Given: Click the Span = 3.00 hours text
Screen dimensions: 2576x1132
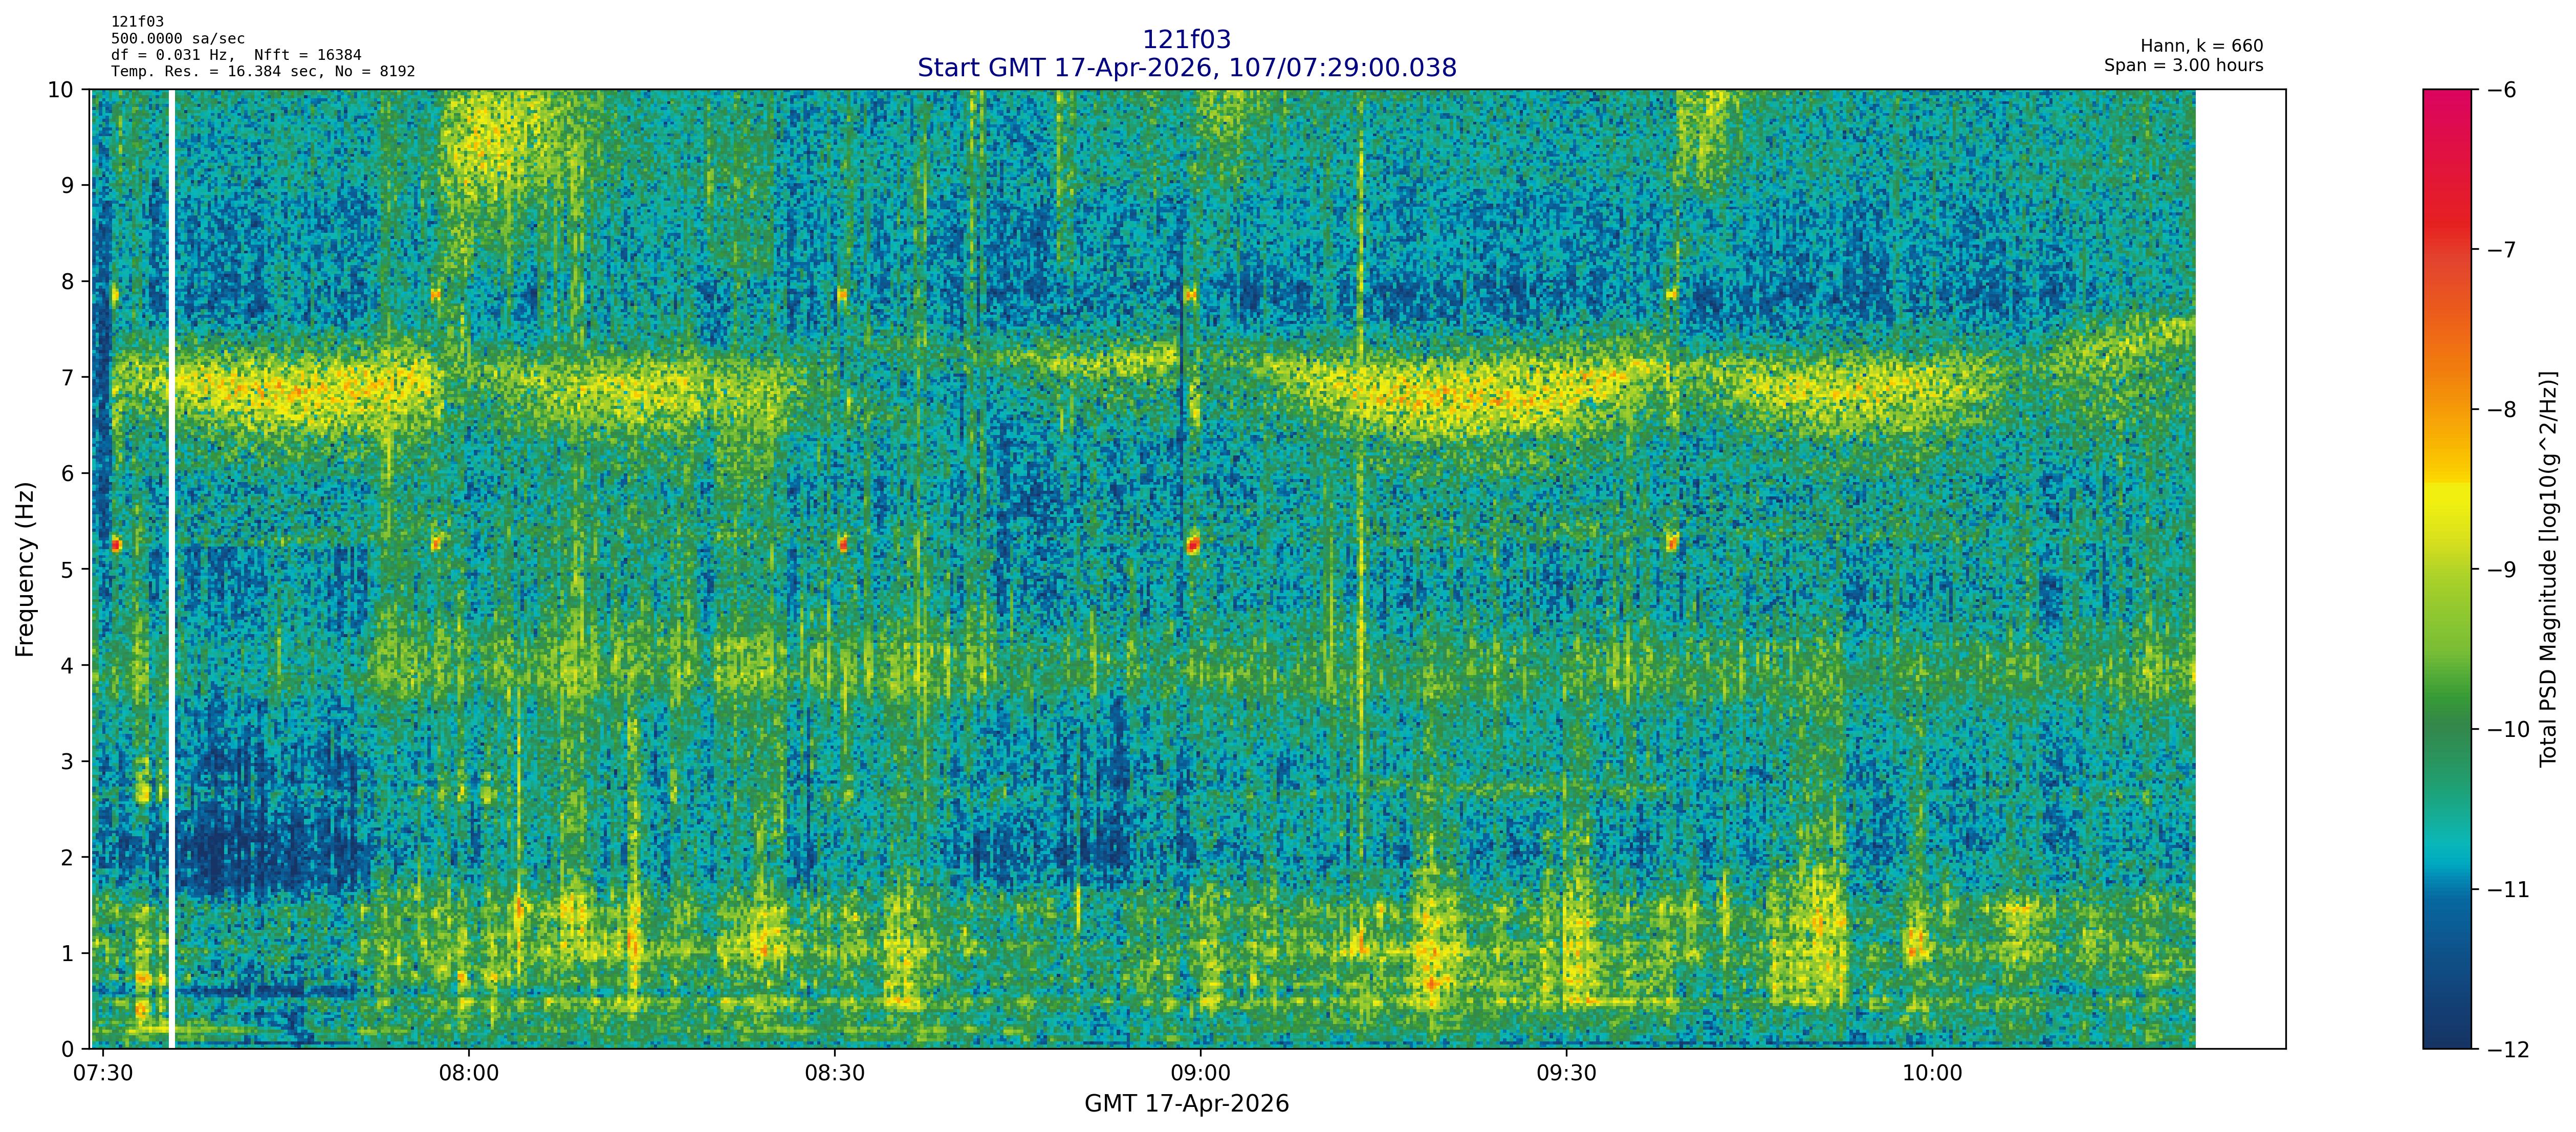Looking at the screenshot, I should click(x=2183, y=65).
